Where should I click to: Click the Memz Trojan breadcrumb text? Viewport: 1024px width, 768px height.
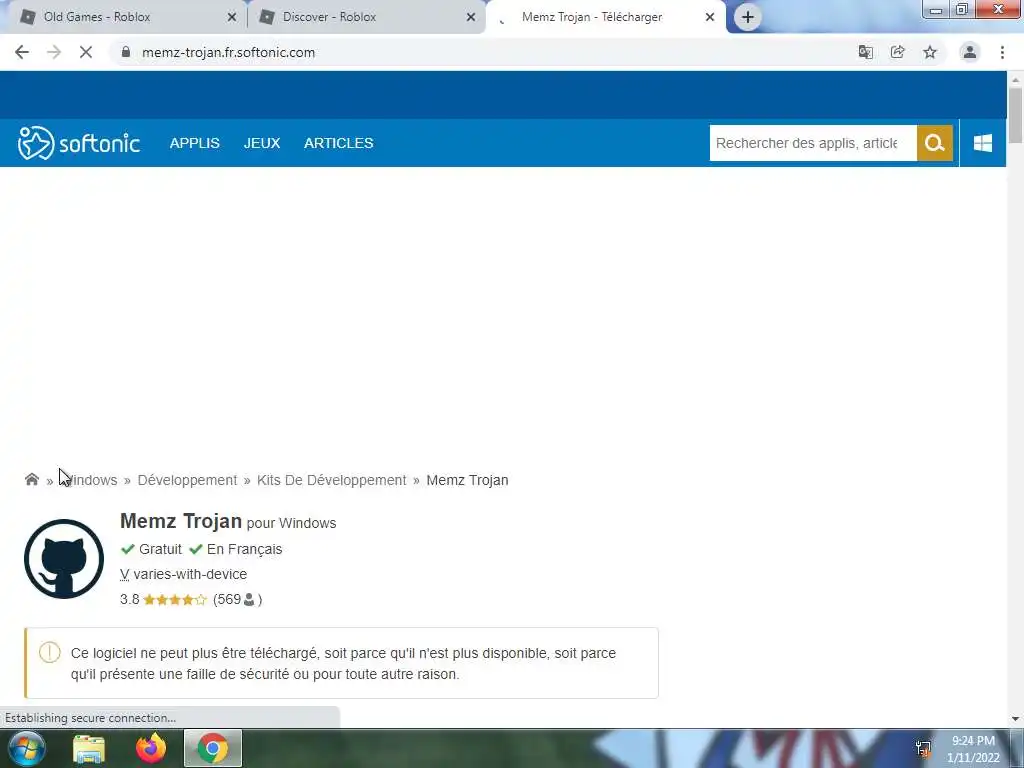tap(467, 480)
